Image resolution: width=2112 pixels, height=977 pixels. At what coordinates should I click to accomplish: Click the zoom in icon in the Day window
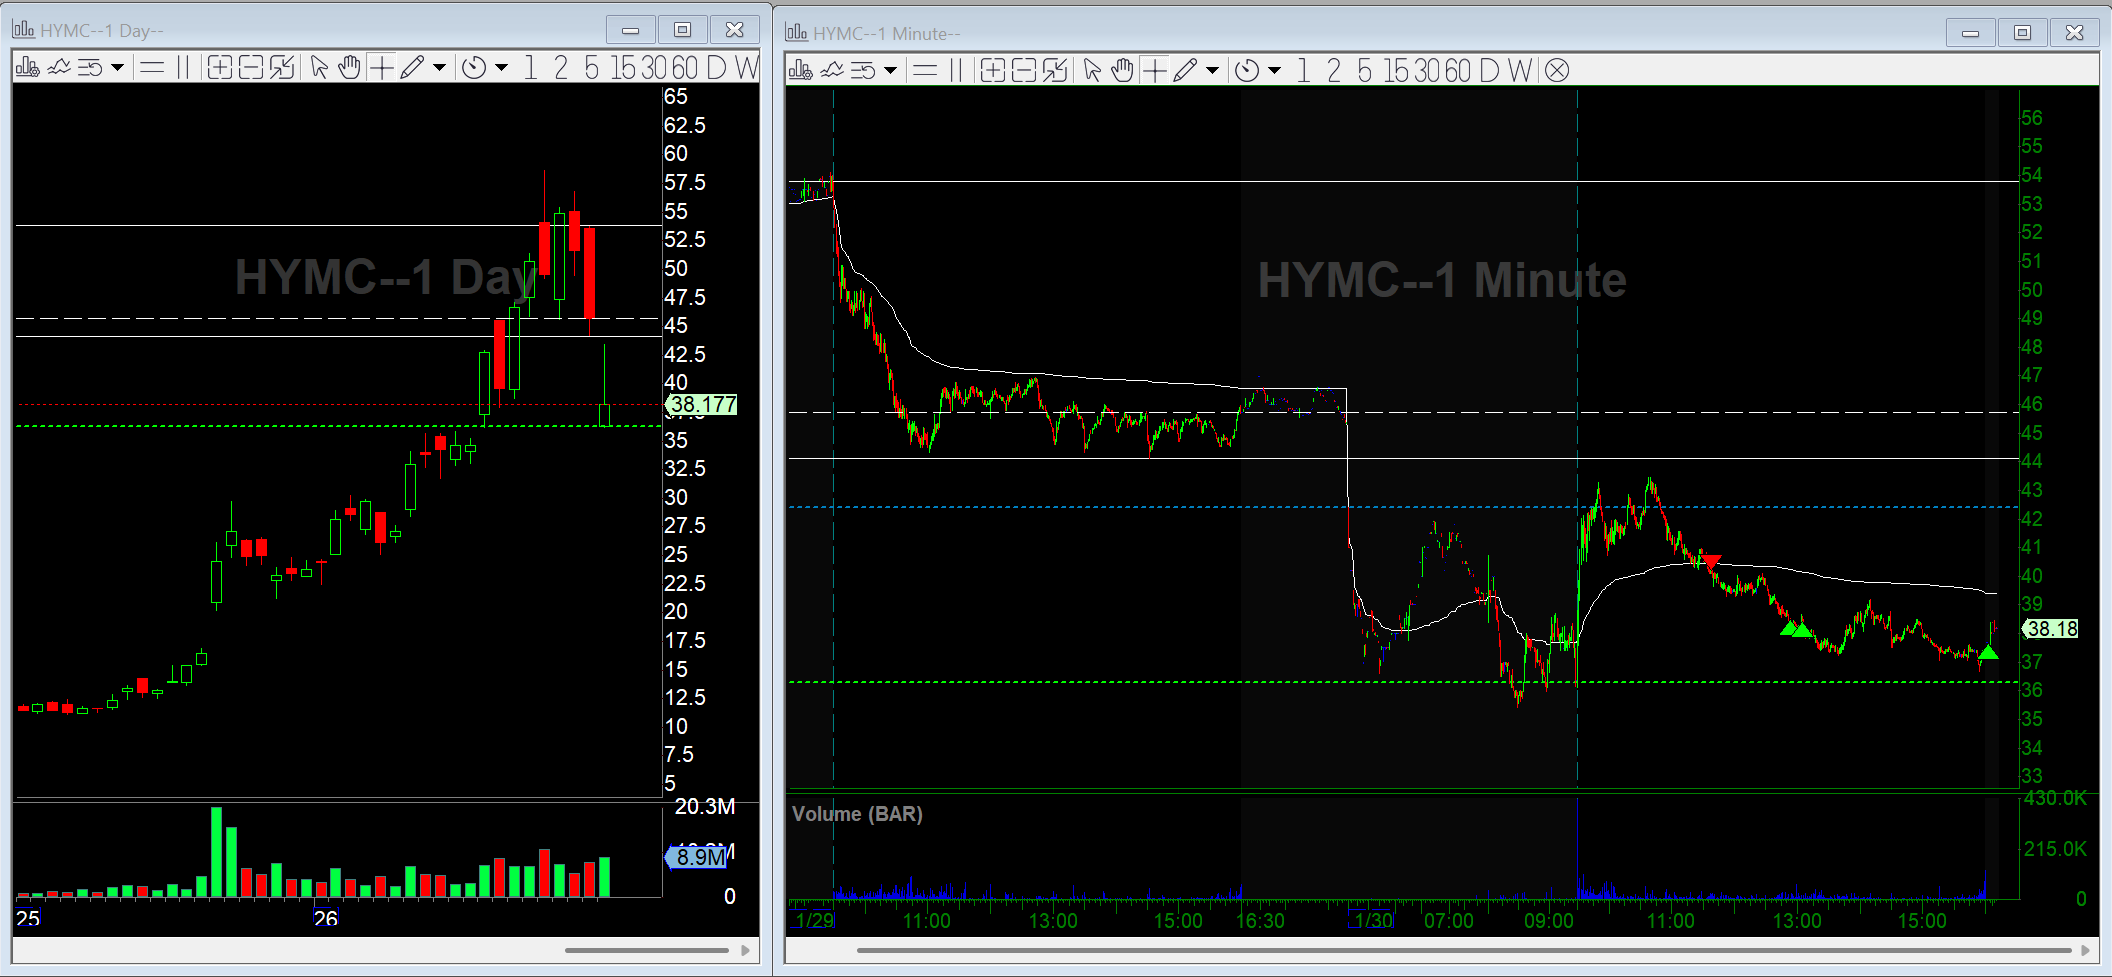pos(220,68)
